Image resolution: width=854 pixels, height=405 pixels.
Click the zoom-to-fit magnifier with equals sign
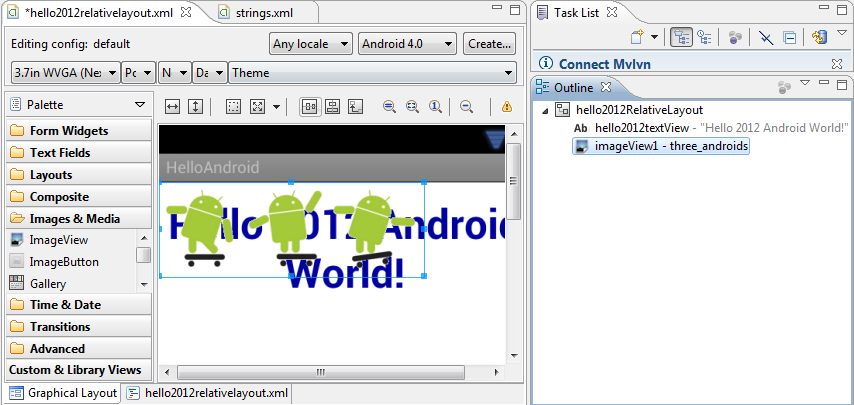click(389, 107)
